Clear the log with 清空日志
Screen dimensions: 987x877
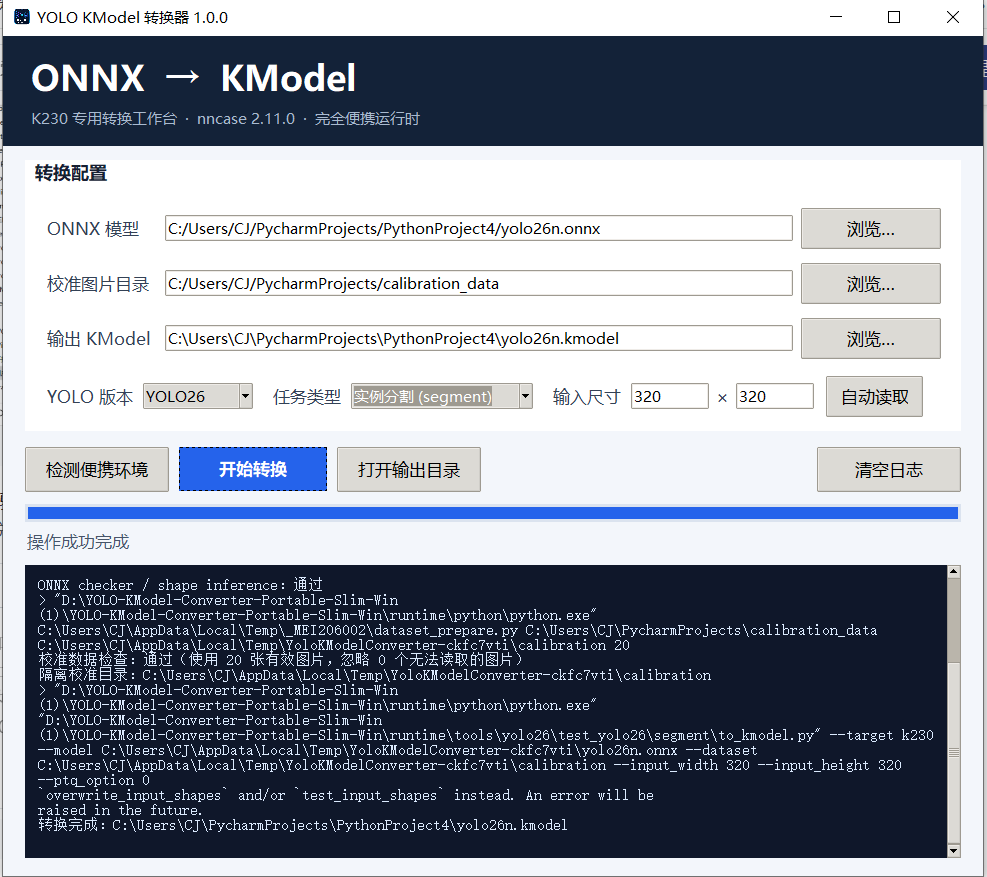click(x=888, y=469)
